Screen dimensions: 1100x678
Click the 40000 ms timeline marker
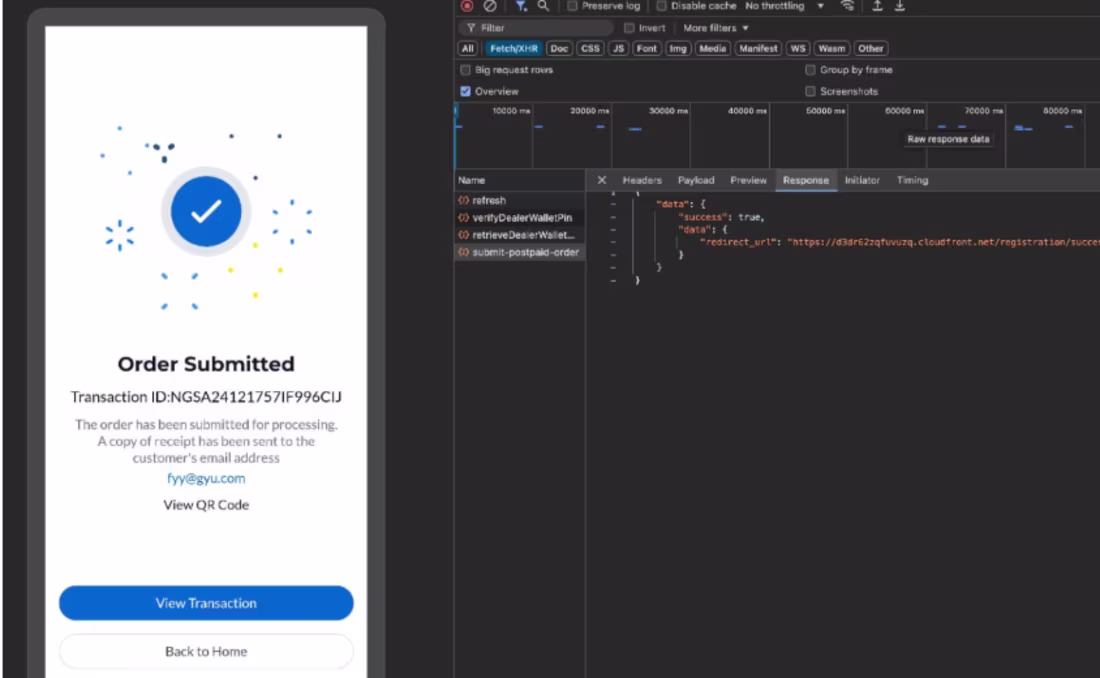[x=746, y=111]
